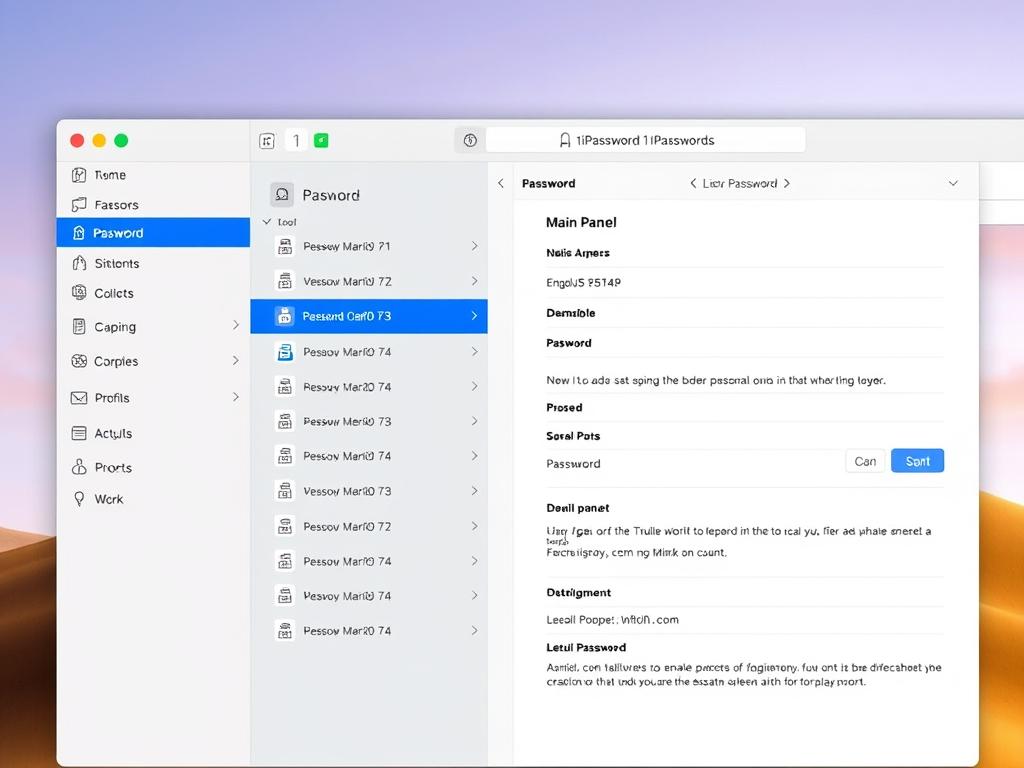Click the green toolbar icon
The height and width of the screenshot is (768, 1024).
pos(321,140)
